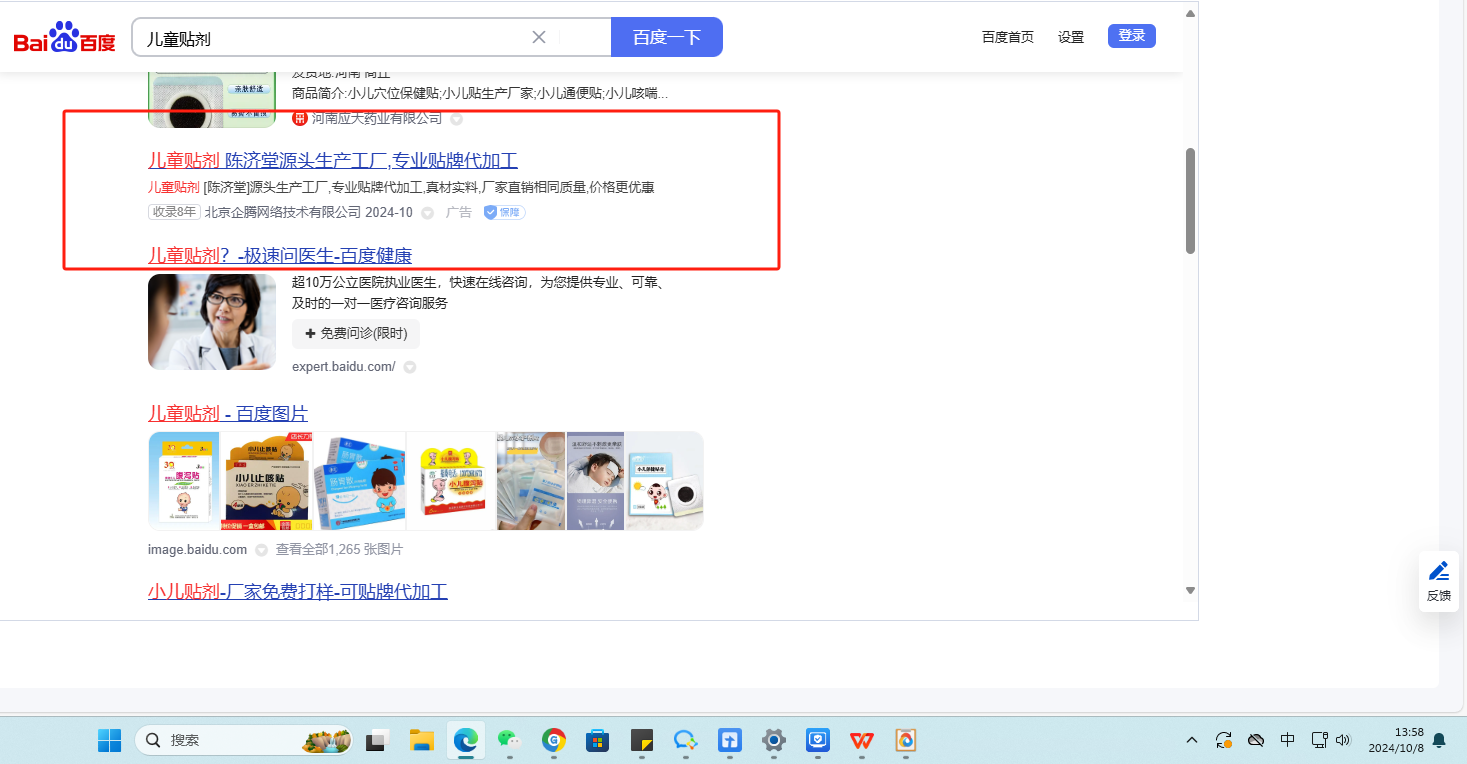Switch to Microsoft Edge on the taskbar

point(465,741)
